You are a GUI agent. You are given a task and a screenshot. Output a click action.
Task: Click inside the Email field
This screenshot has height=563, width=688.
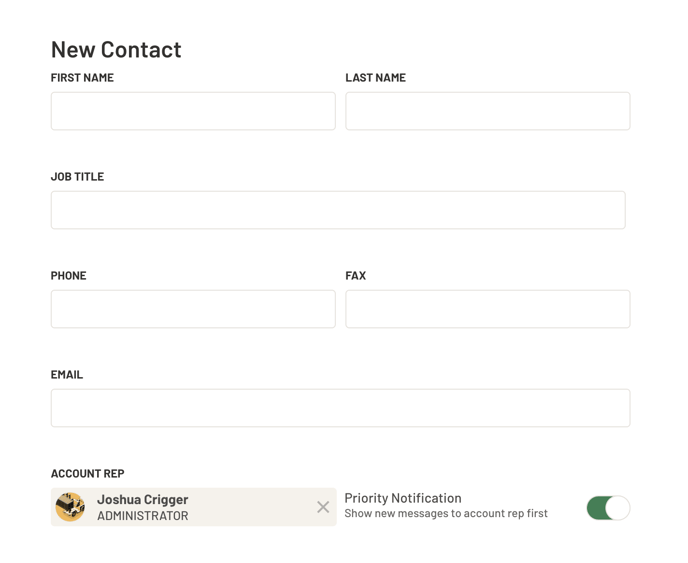coord(340,408)
